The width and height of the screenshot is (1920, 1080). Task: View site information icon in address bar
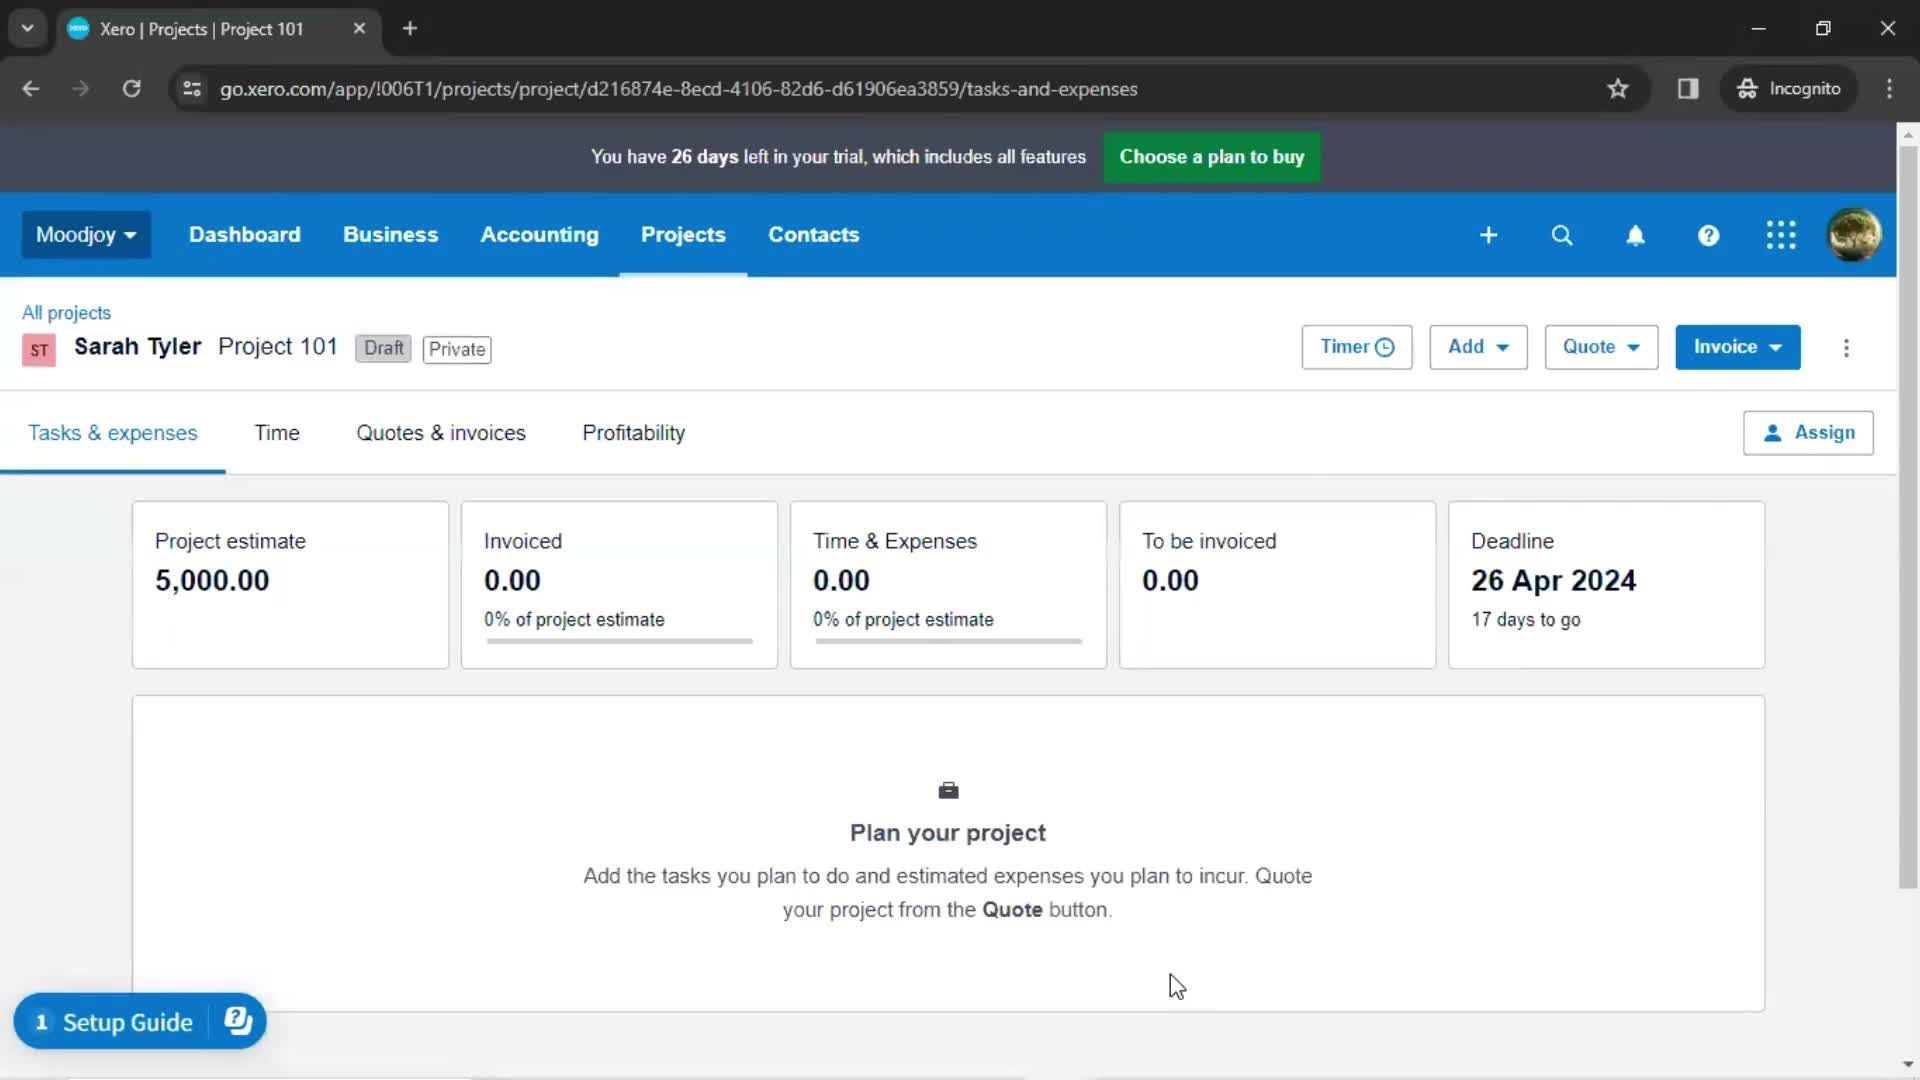click(192, 89)
